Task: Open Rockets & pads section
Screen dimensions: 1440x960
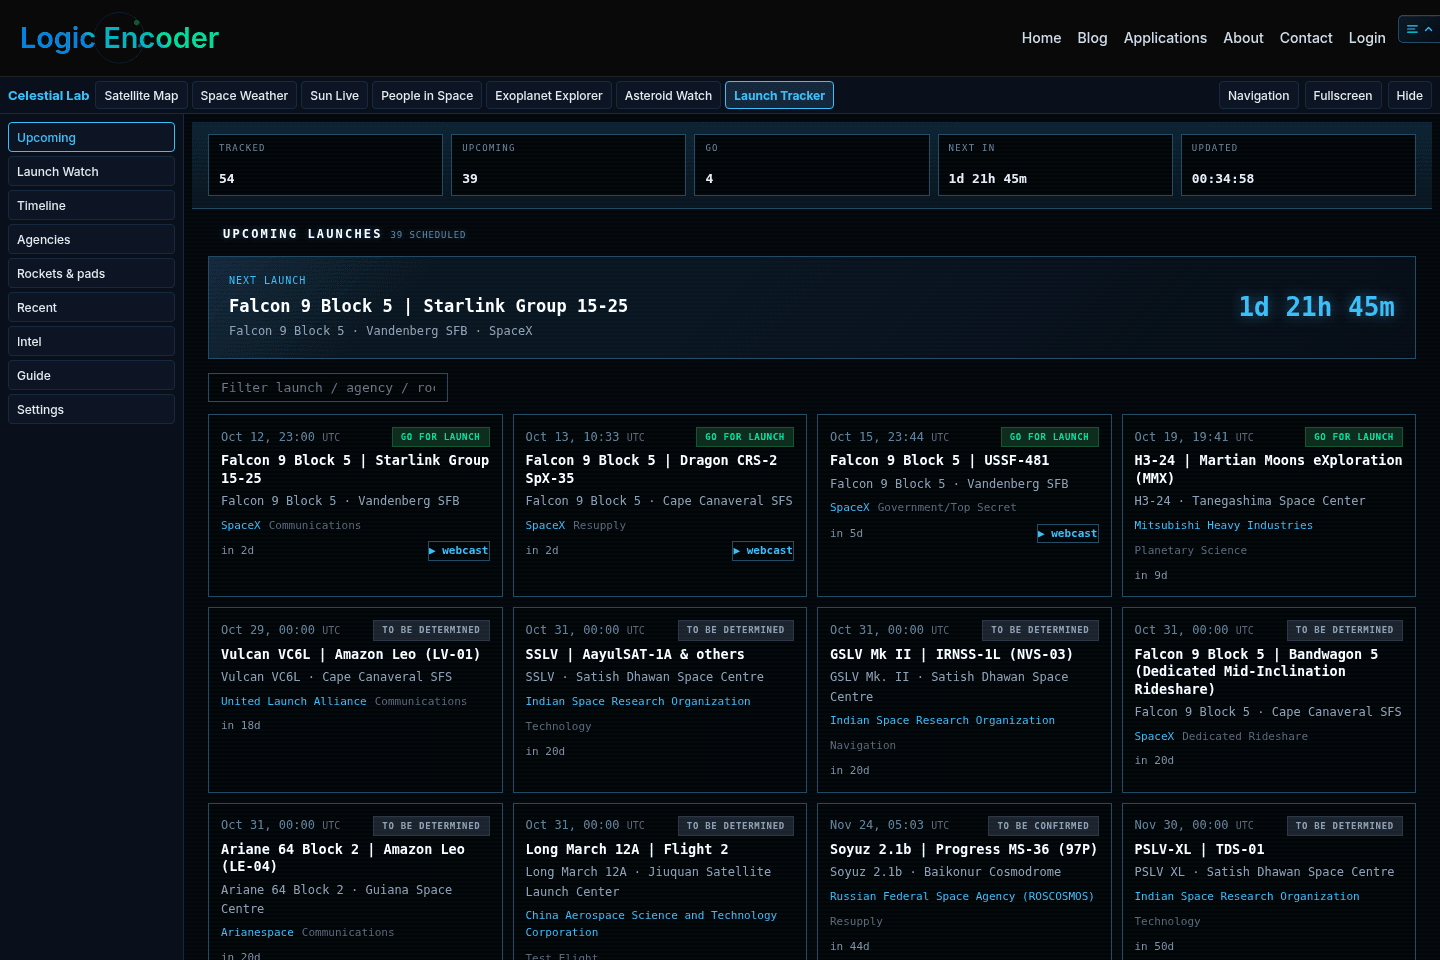Action: point(91,273)
